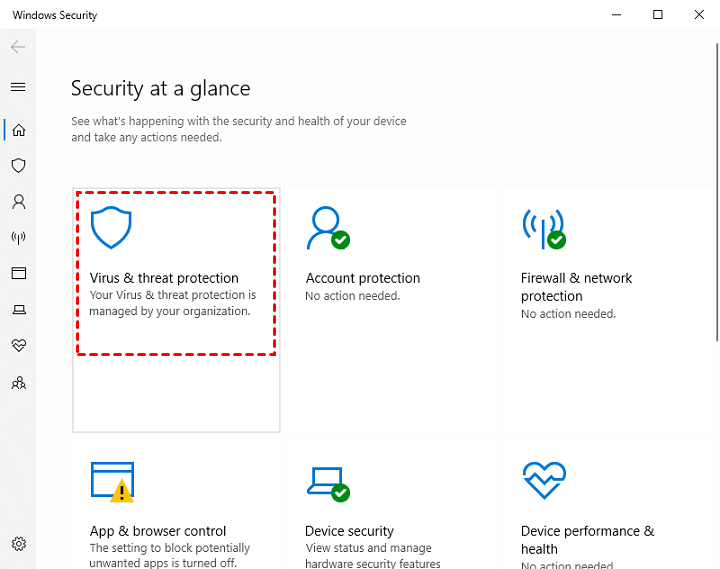The width and height of the screenshot is (720, 569).
Task: Open Settings gear in the sidebar
Action: pos(18,545)
